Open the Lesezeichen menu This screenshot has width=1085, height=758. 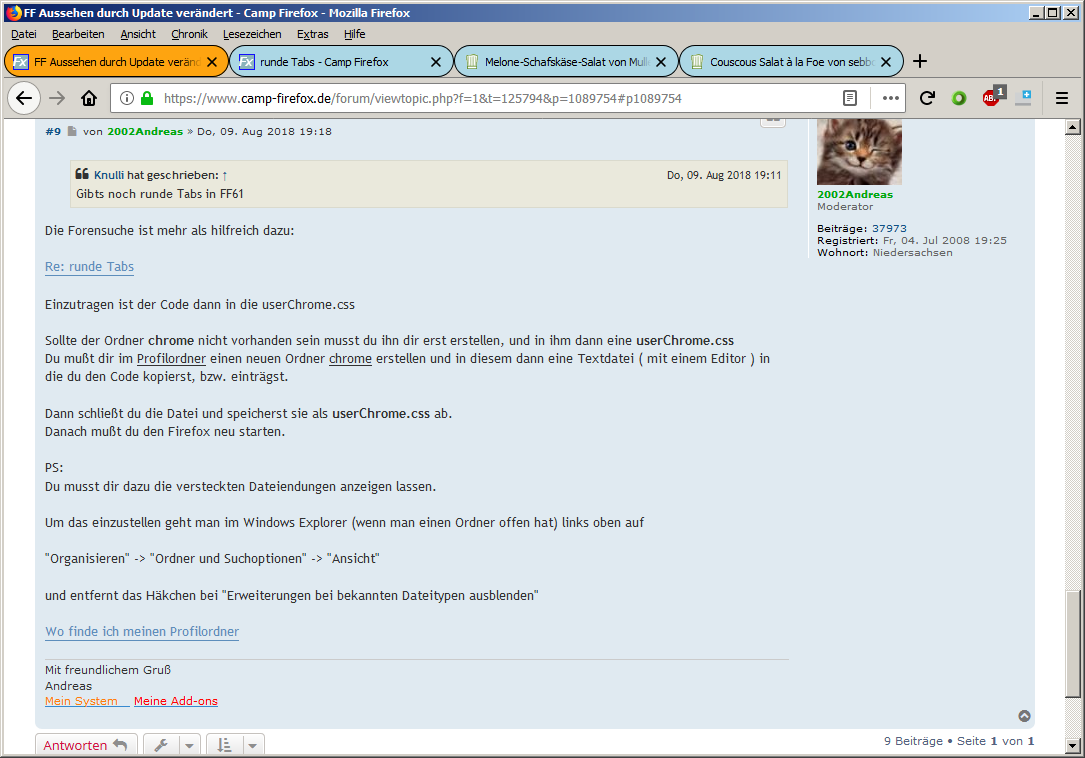pyautogui.click(x=252, y=34)
